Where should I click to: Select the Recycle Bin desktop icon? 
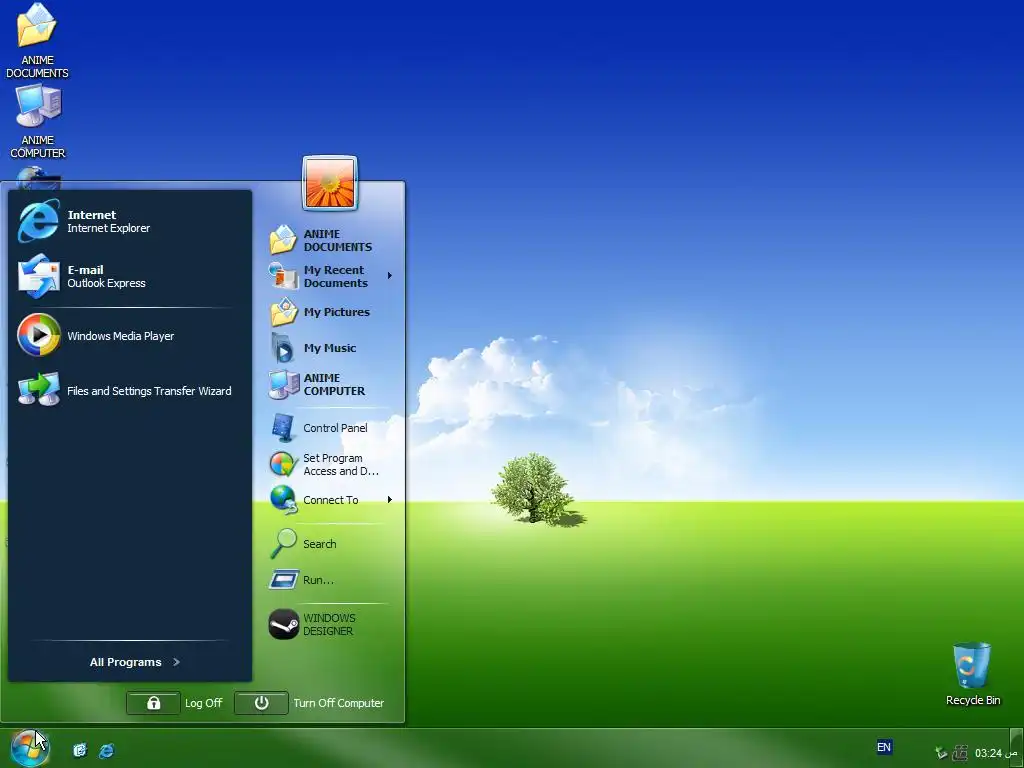pyautogui.click(x=972, y=674)
